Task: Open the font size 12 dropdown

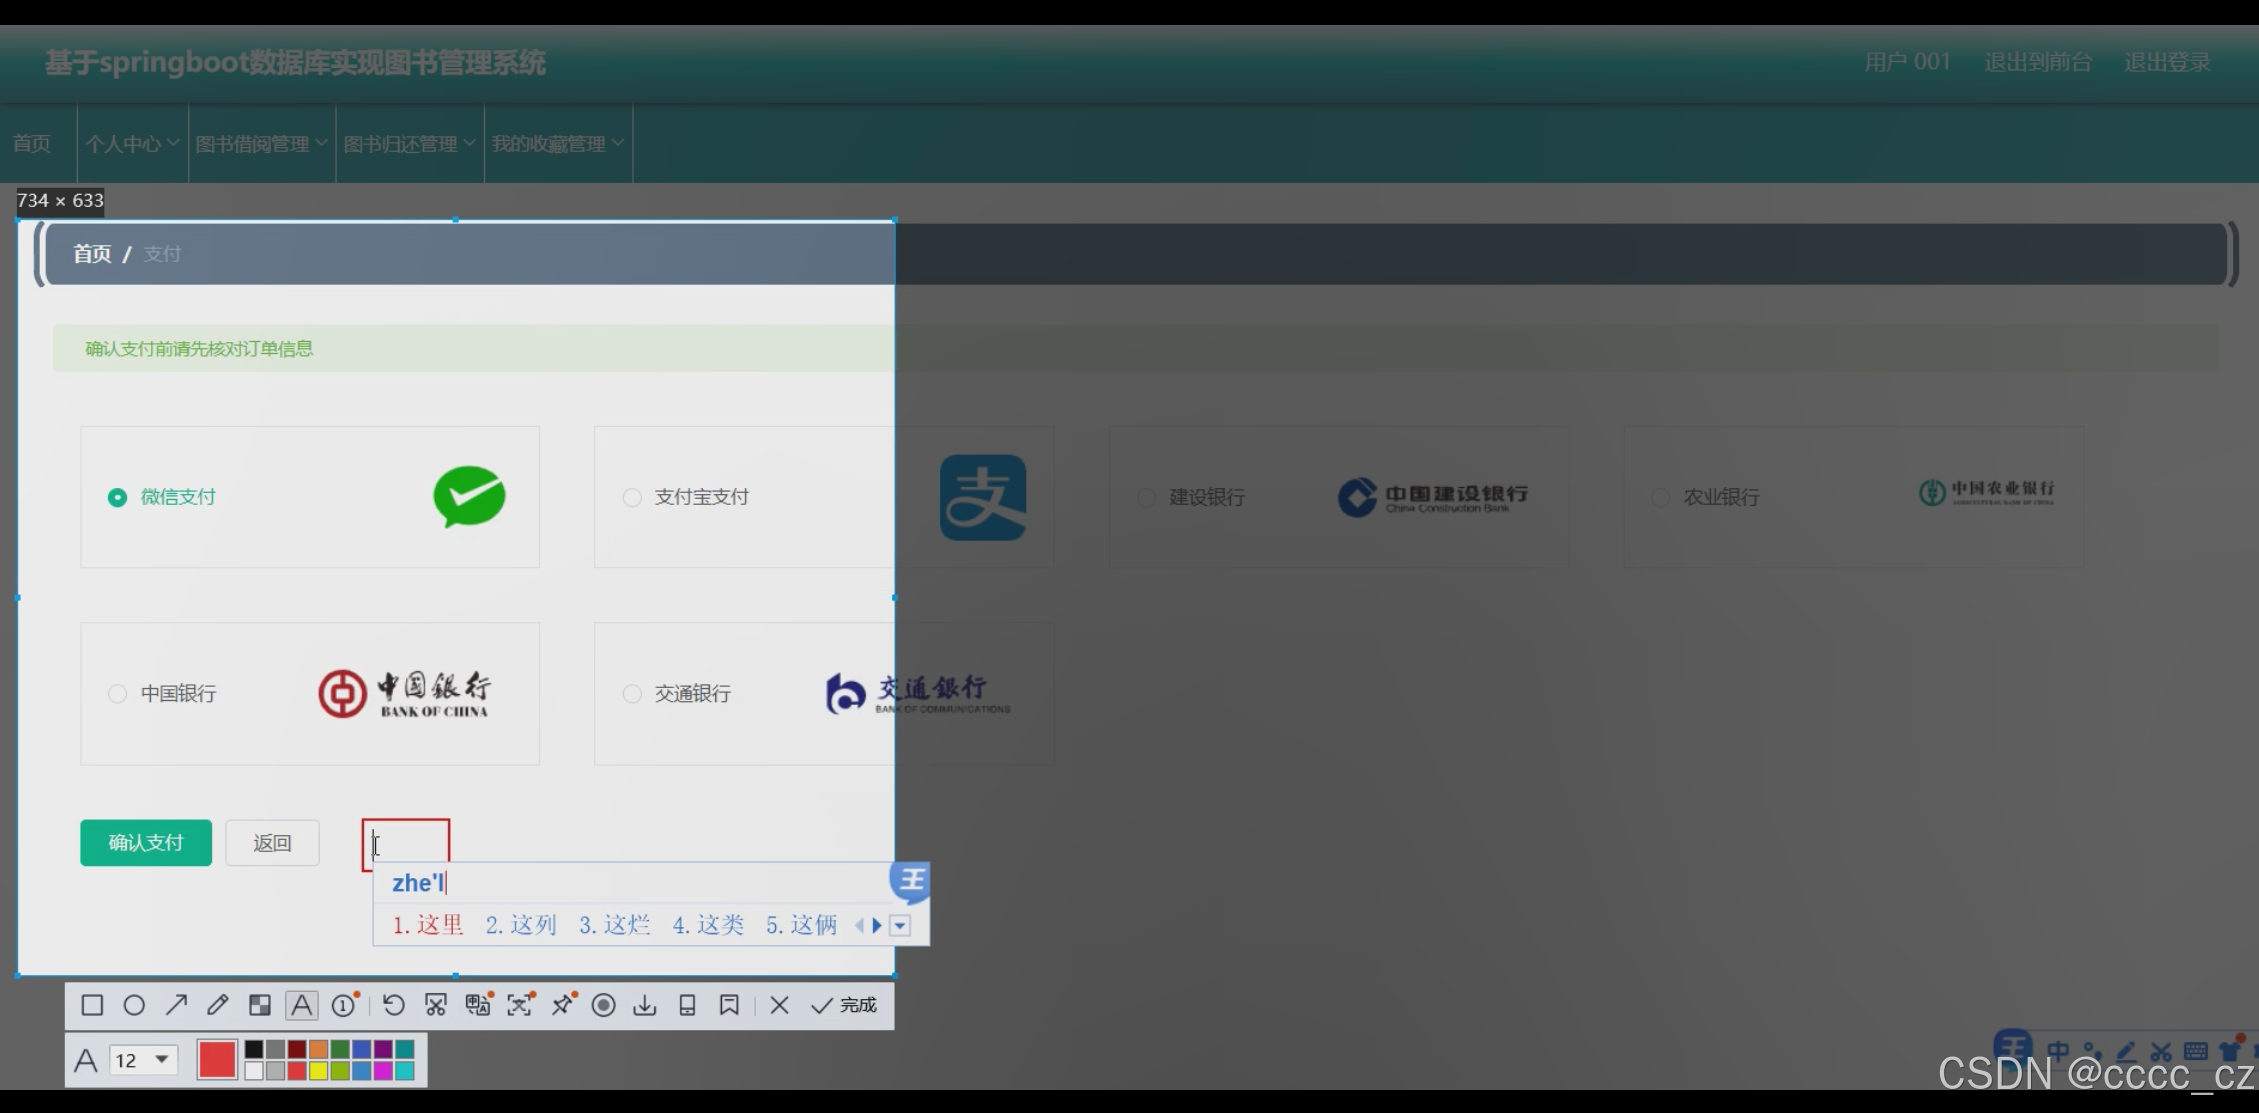Action: pos(161,1059)
